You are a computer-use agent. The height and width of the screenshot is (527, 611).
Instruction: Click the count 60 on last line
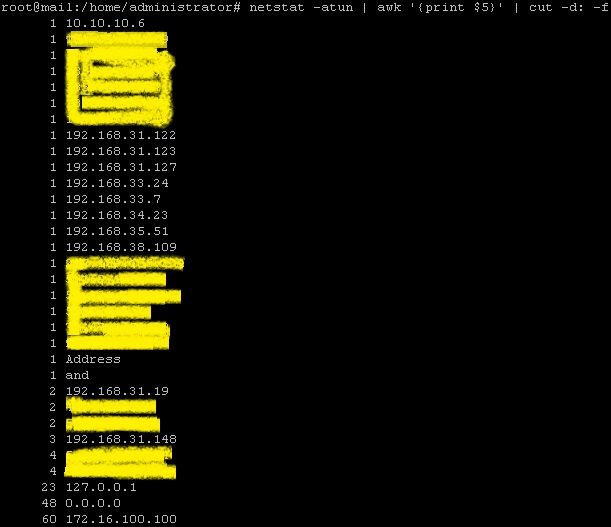[x=49, y=519]
